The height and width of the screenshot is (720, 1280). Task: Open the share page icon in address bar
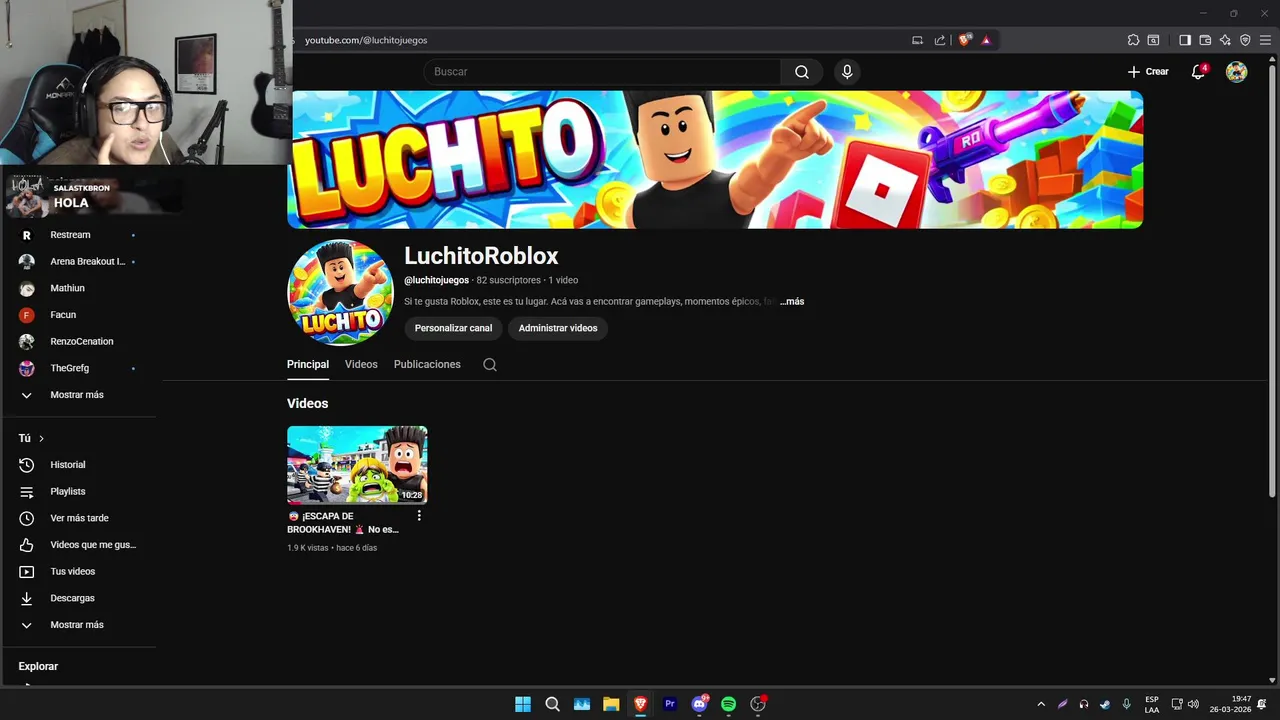click(940, 40)
